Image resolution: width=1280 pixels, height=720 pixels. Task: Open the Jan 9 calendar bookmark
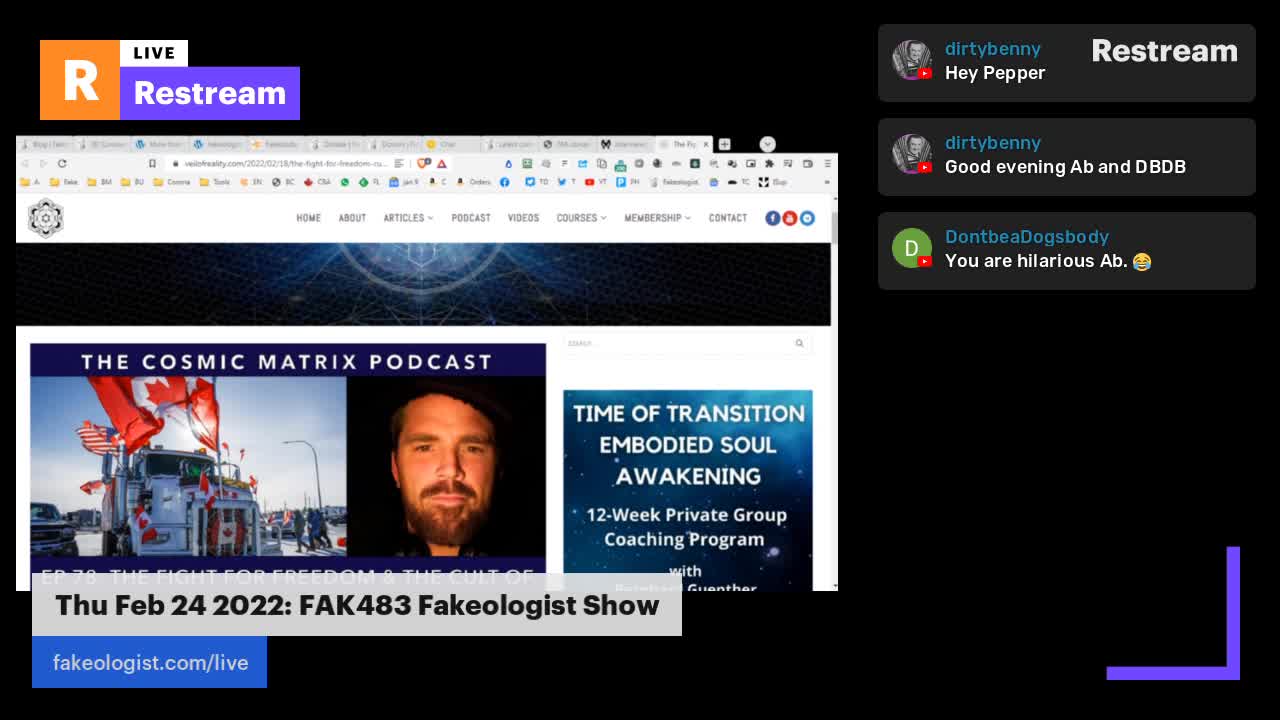tap(405, 182)
